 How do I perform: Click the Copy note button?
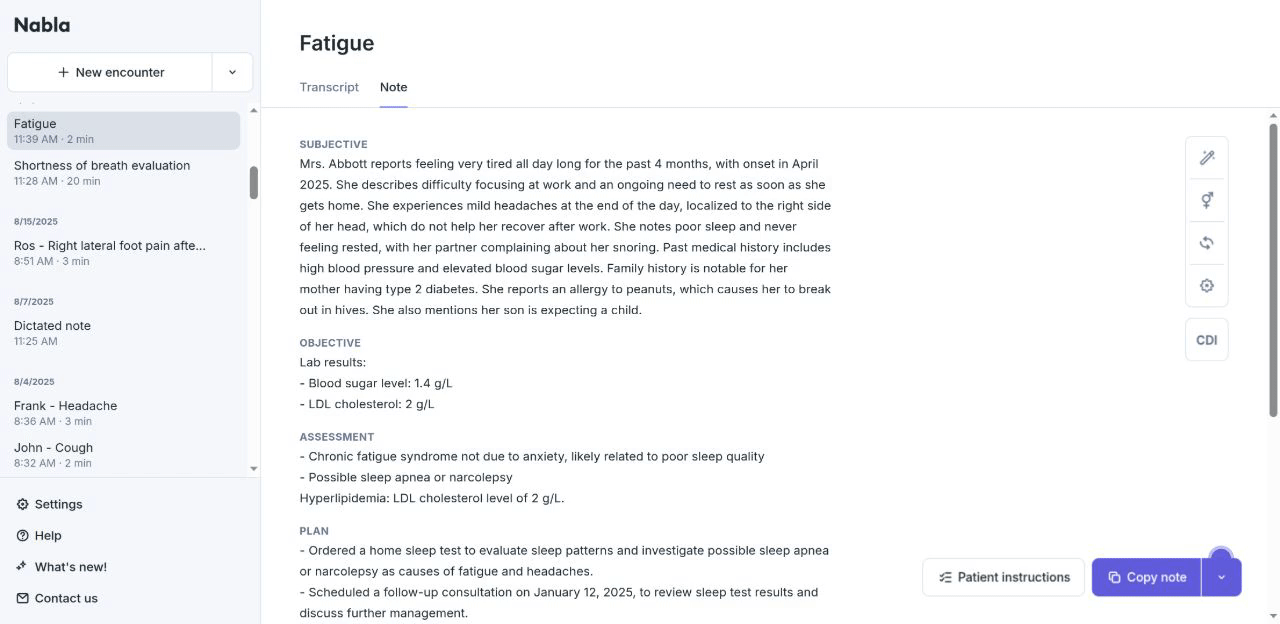click(1147, 577)
